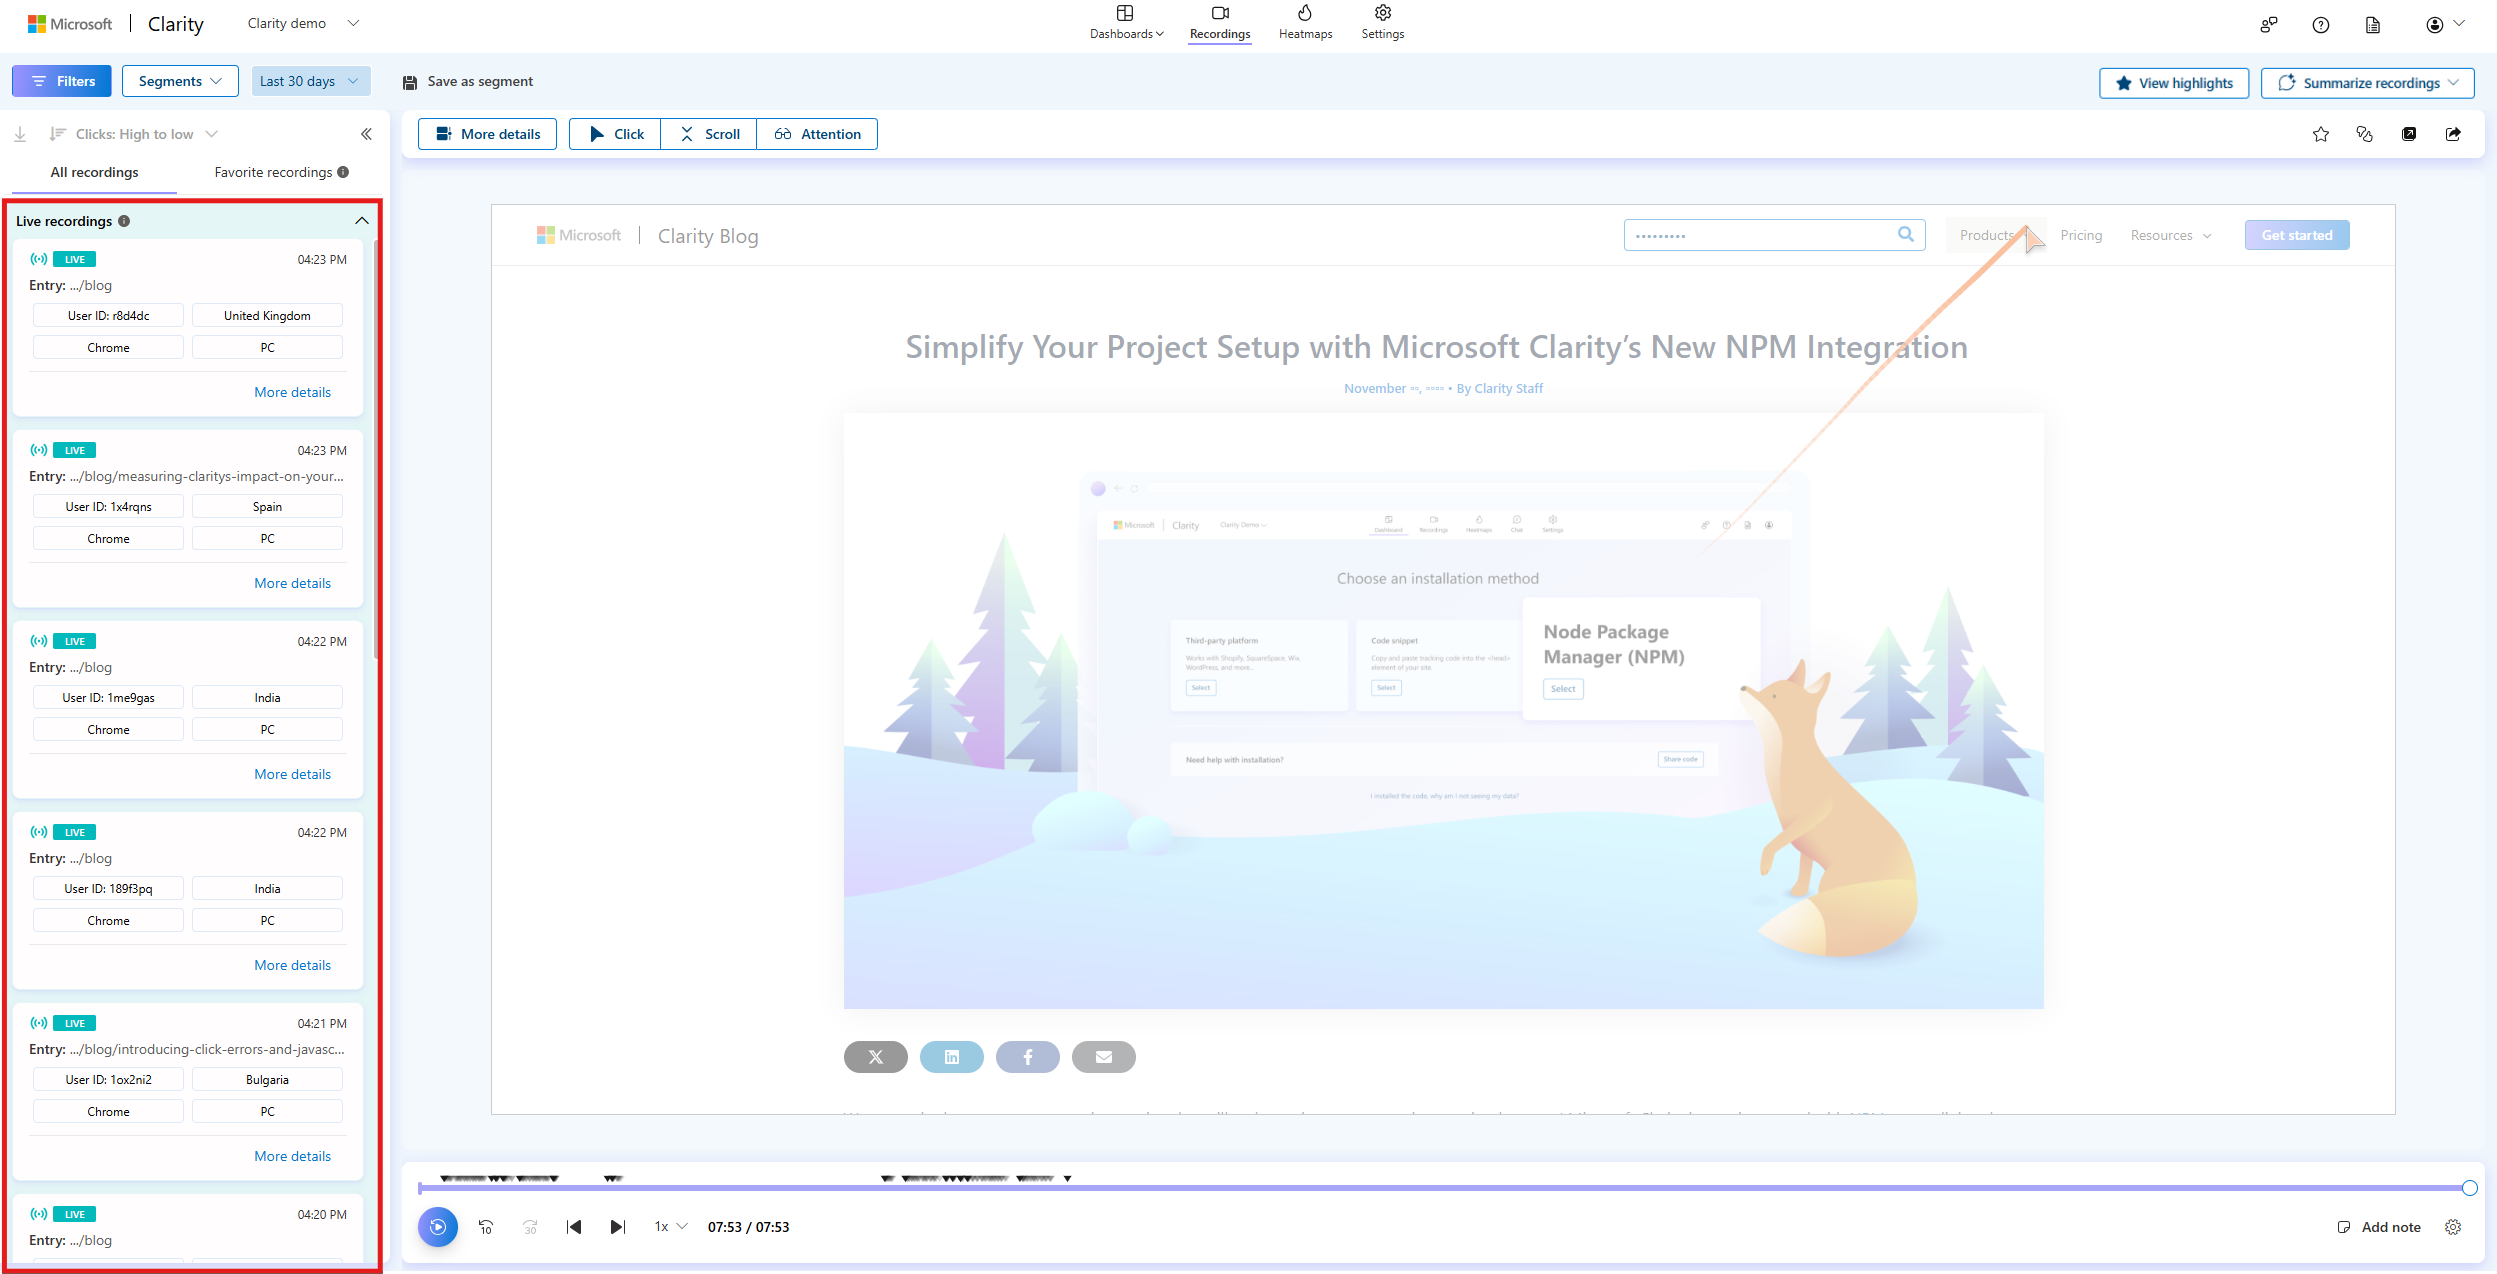
Task: Click the search magnifier icon in blog
Action: click(1906, 234)
